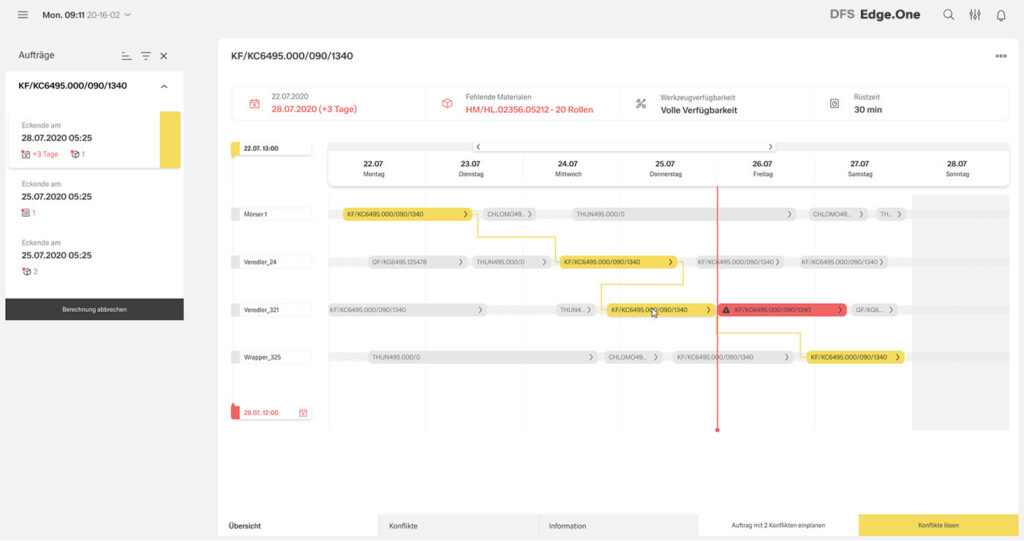Viewport: 1024px width, 541px height.
Task: Open the settings sliders icon
Action: pos(975,15)
